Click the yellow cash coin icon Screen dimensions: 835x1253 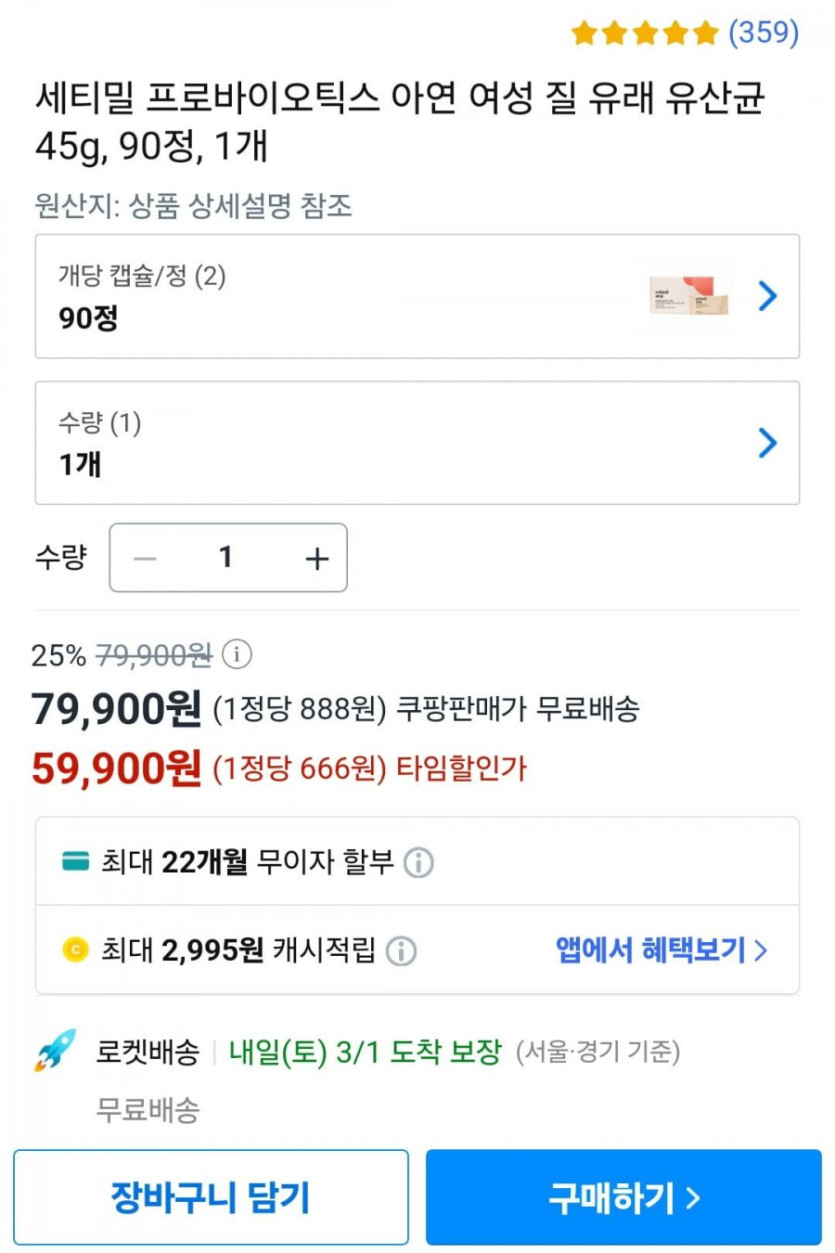[x=75, y=950]
